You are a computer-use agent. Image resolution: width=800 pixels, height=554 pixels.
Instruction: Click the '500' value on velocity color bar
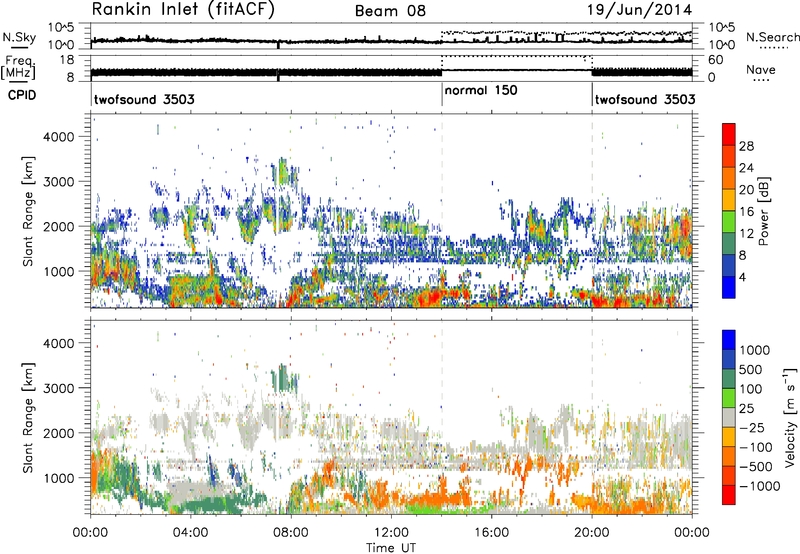pos(751,370)
